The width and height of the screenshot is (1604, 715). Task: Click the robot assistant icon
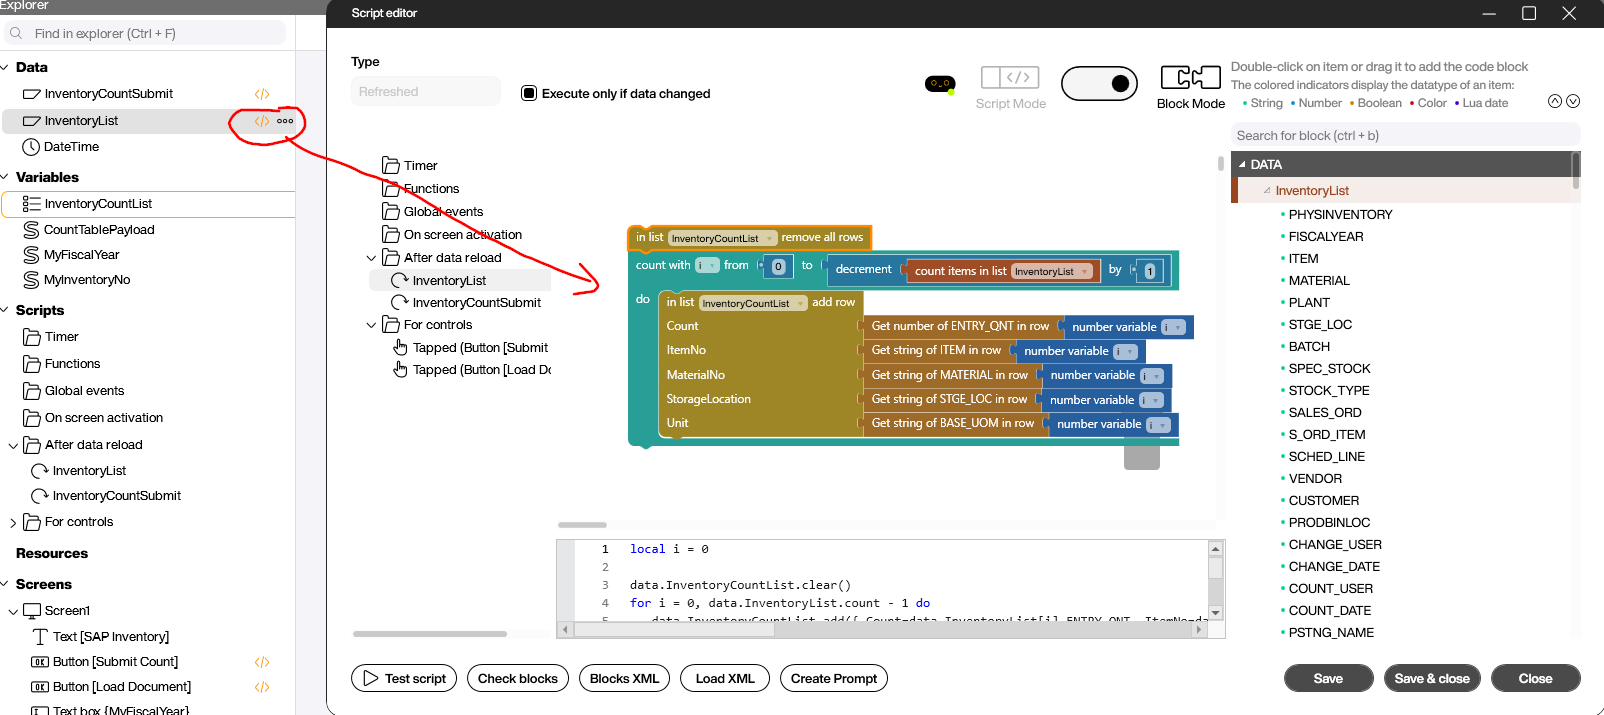click(939, 84)
